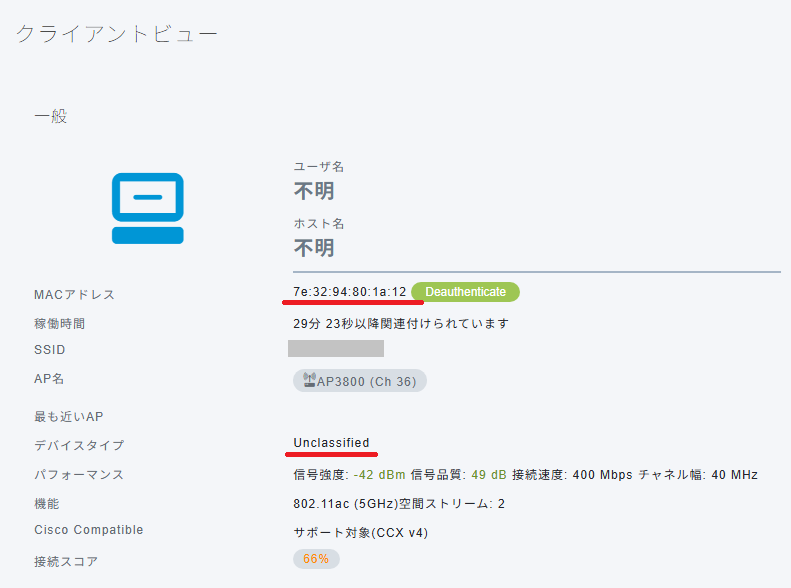Click the 最も近いAP label
Image resolution: width=791 pixels, height=588 pixels.
click(69, 416)
